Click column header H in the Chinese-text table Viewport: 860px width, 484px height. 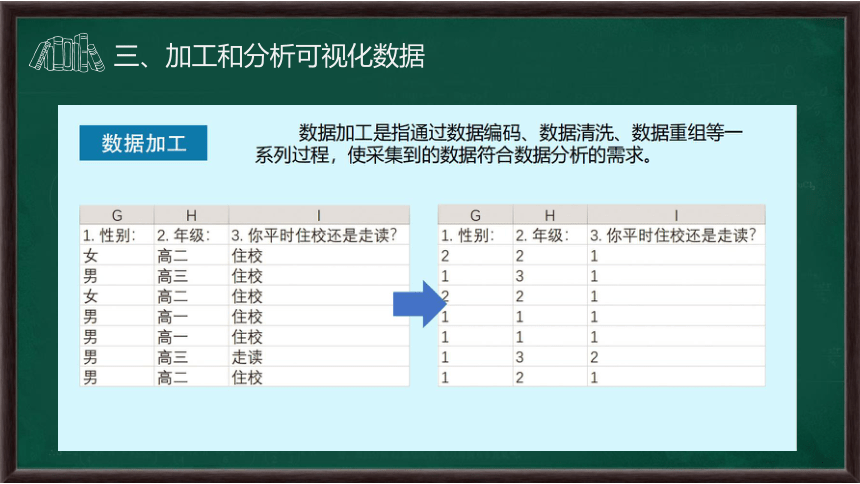pyautogui.click(x=191, y=215)
